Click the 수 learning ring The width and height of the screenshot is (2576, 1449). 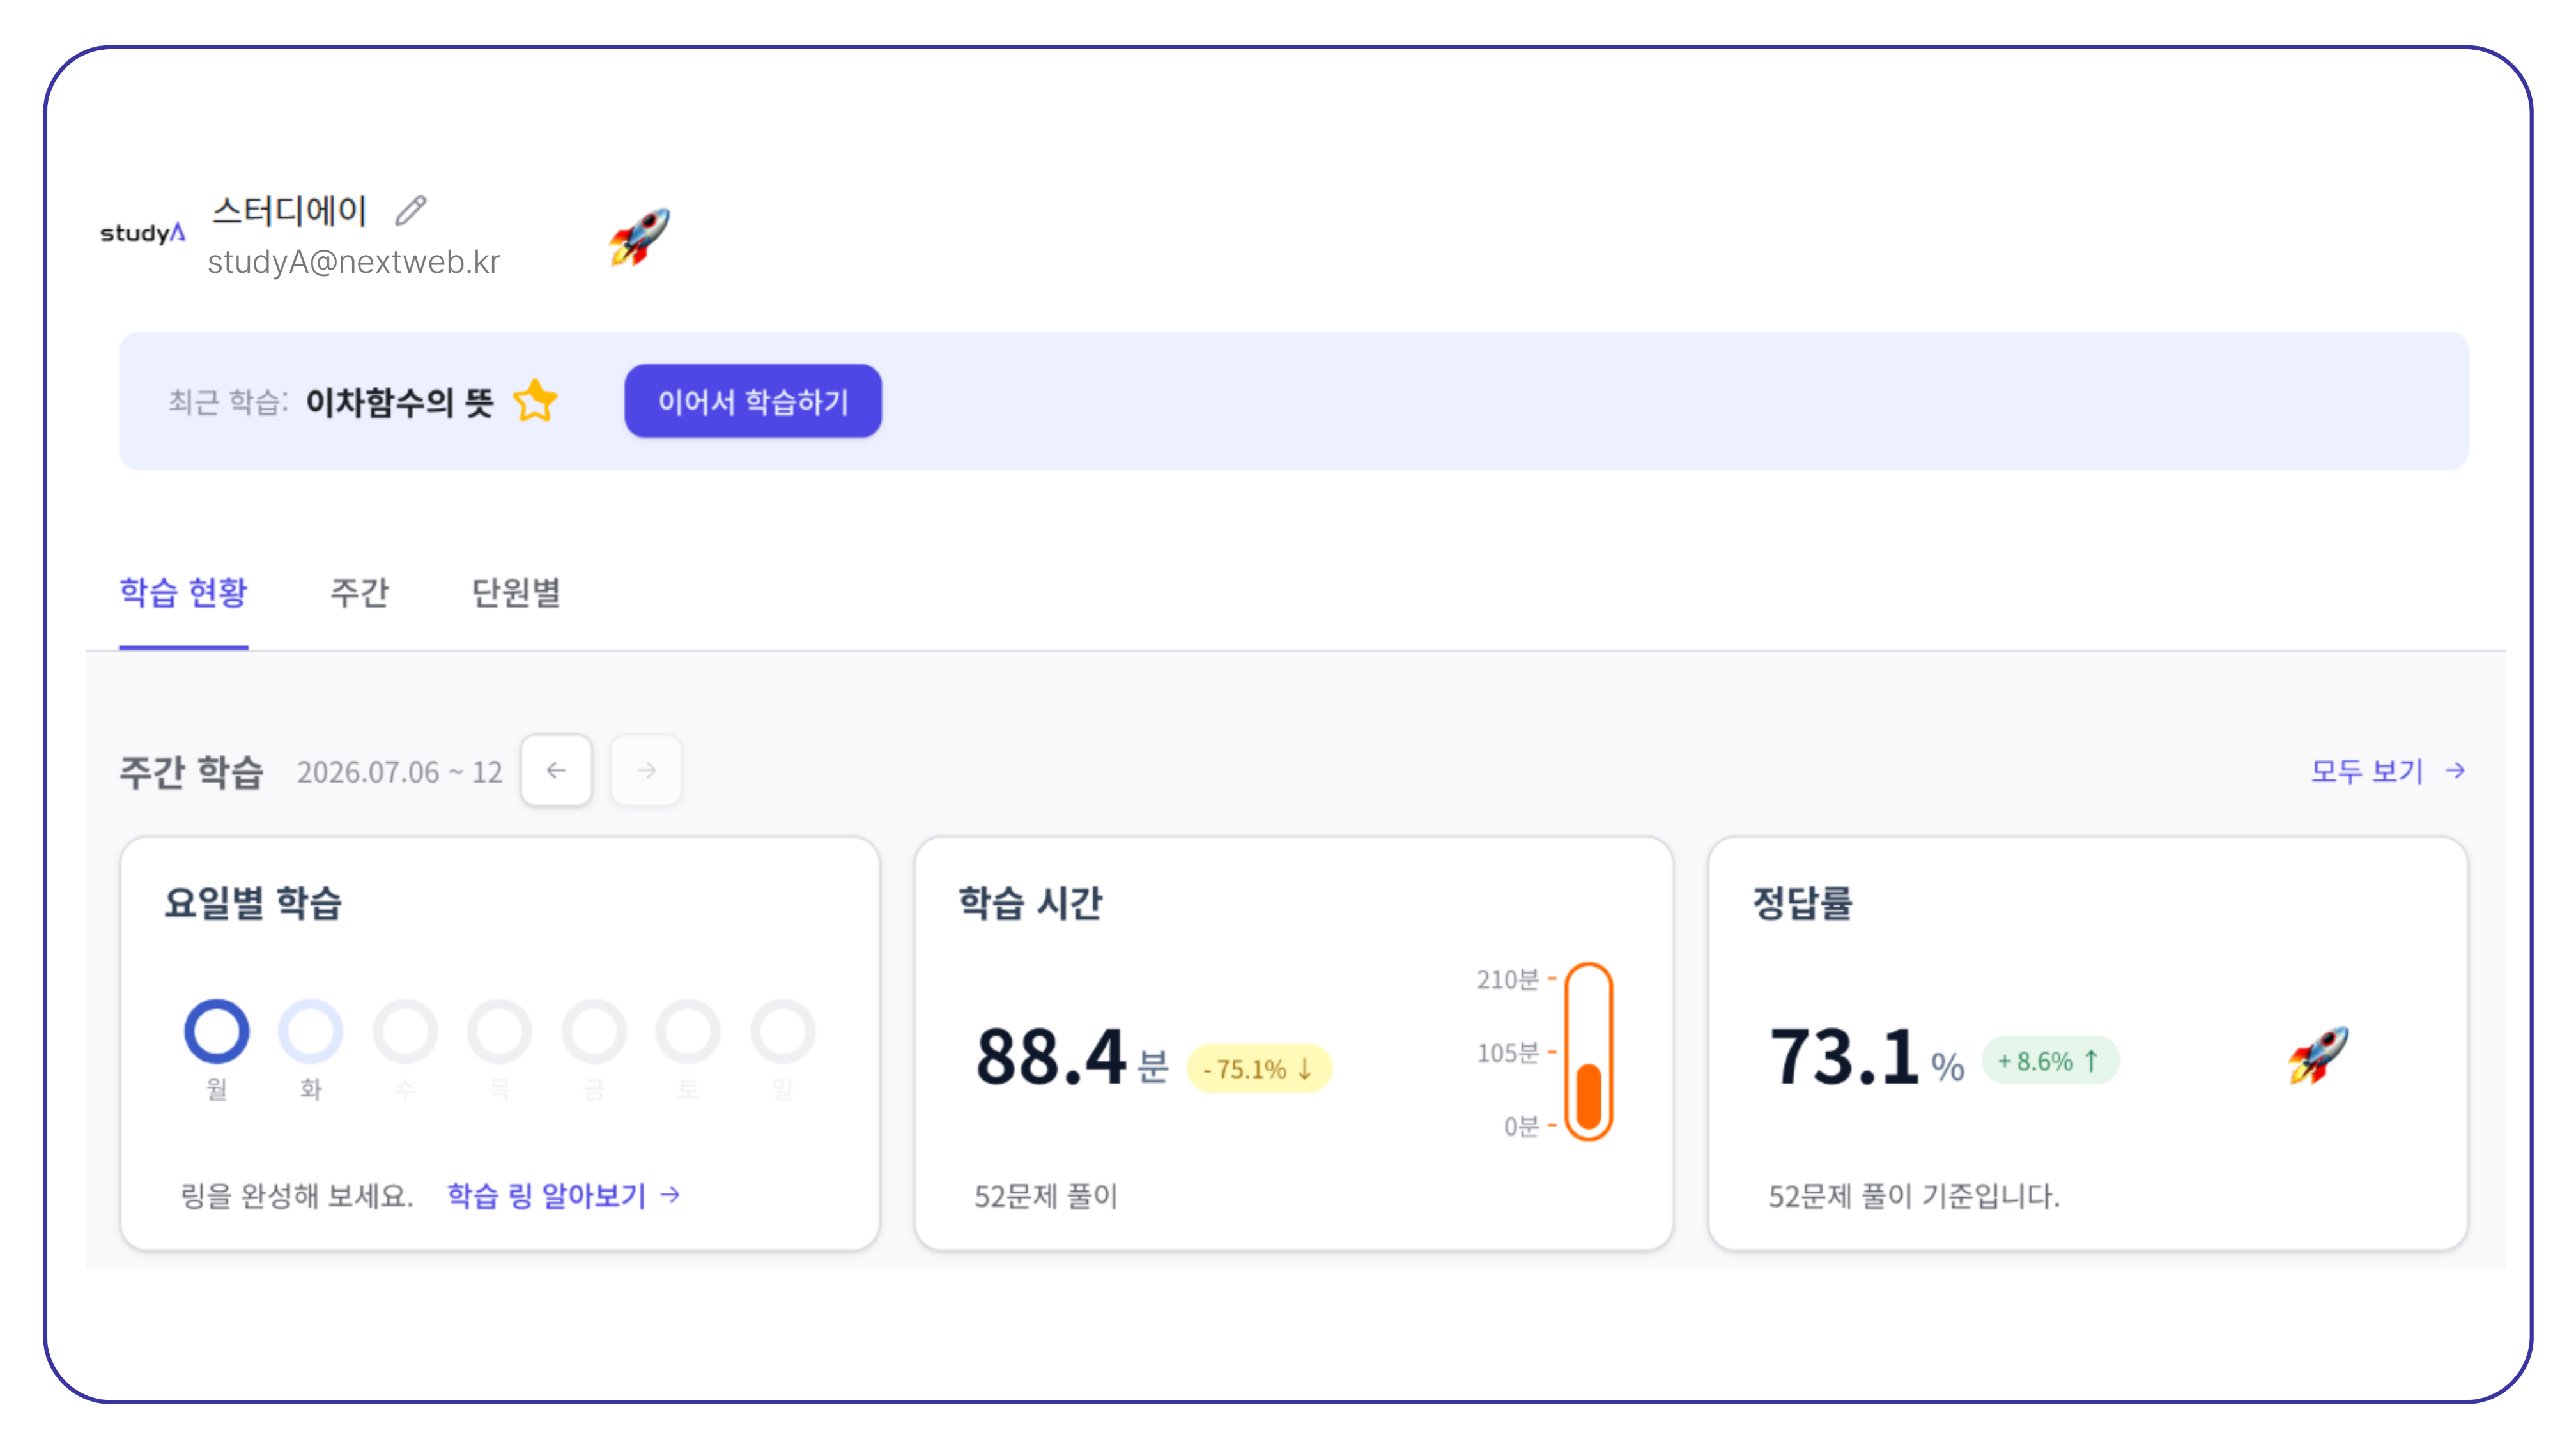coord(405,1031)
